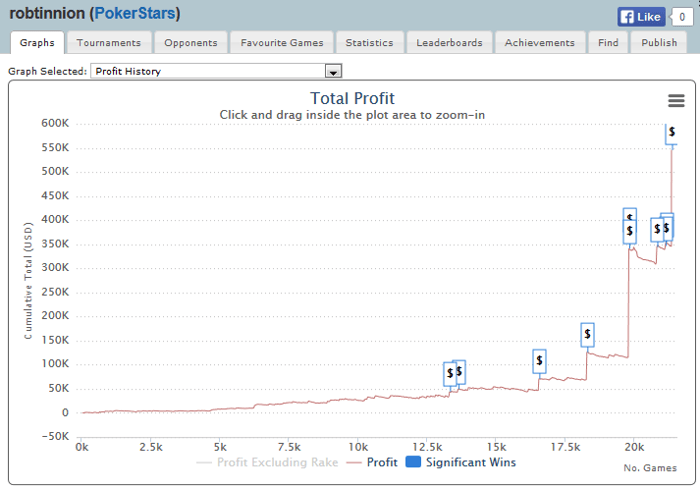Image resolution: width=700 pixels, height=488 pixels.
Task: Click the significant win marker near 16.5k games
Action: tap(539, 361)
